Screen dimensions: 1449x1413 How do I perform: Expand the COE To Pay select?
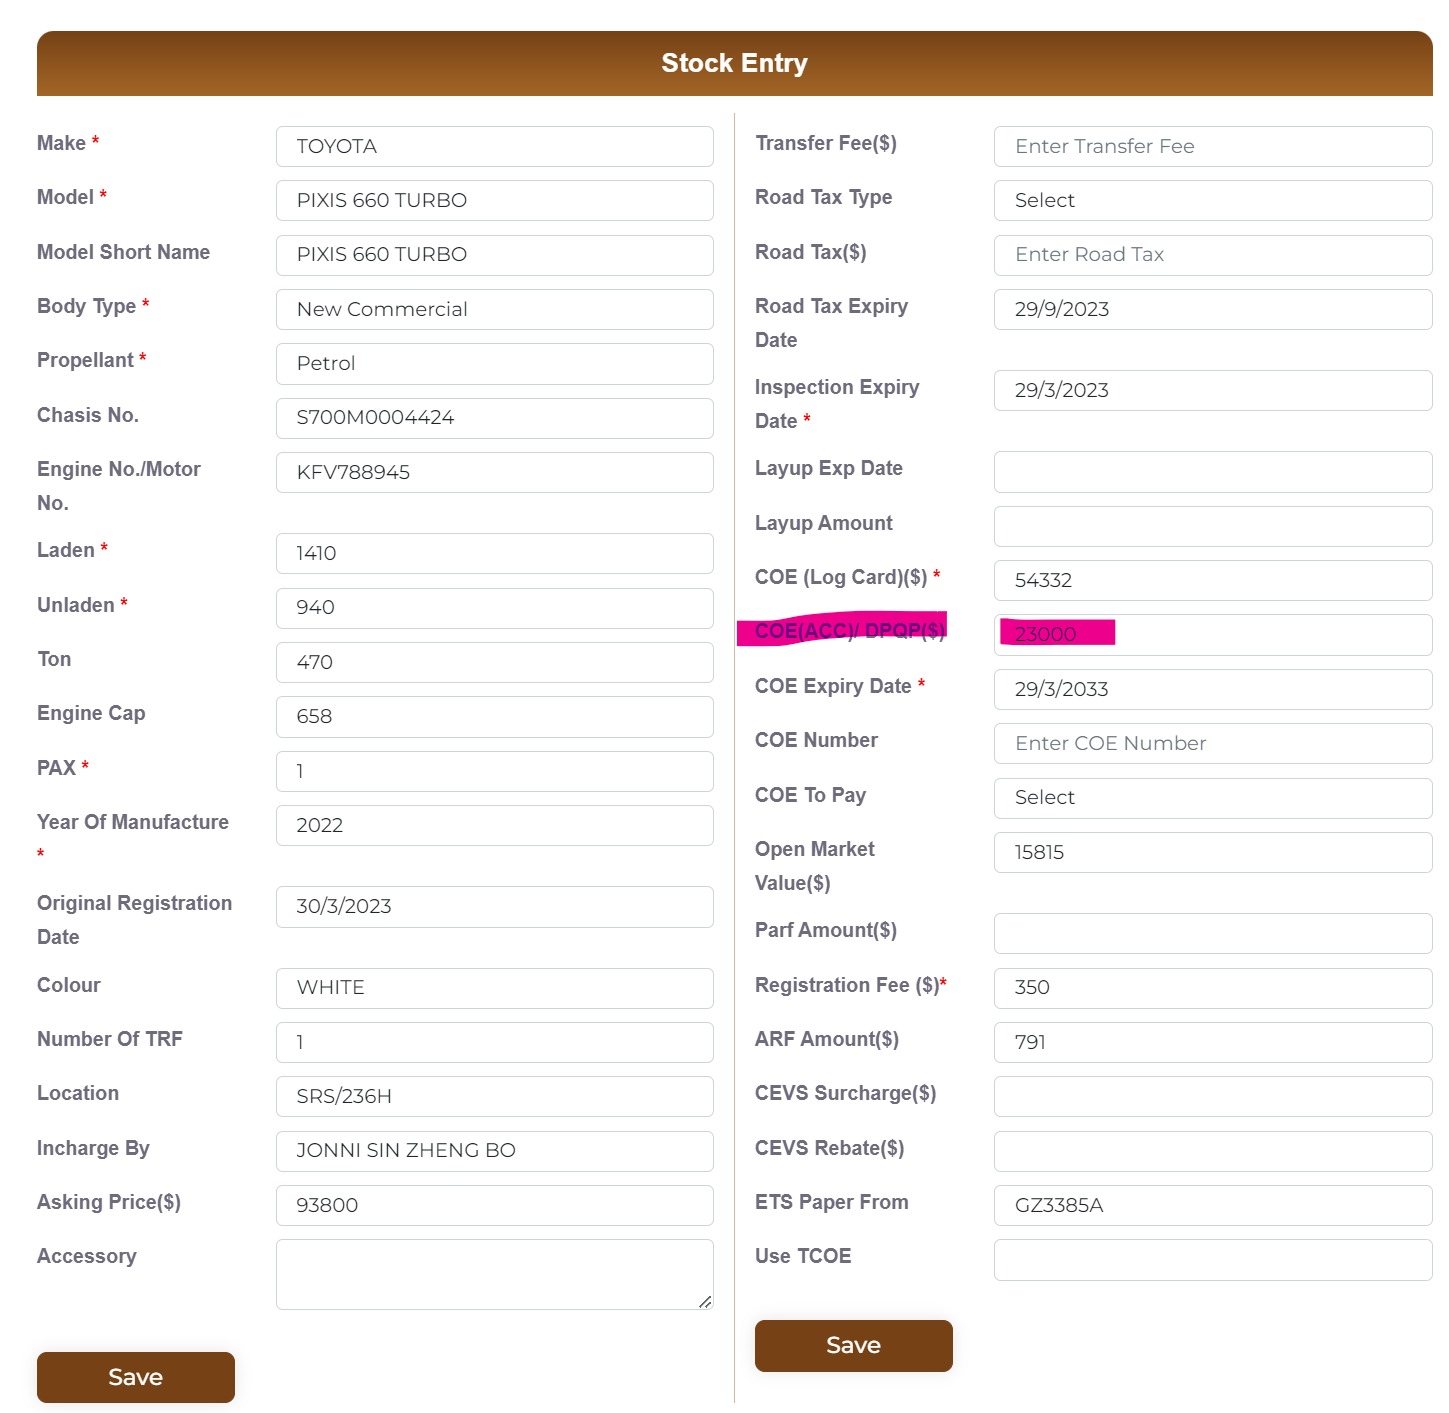[1212, 797]
